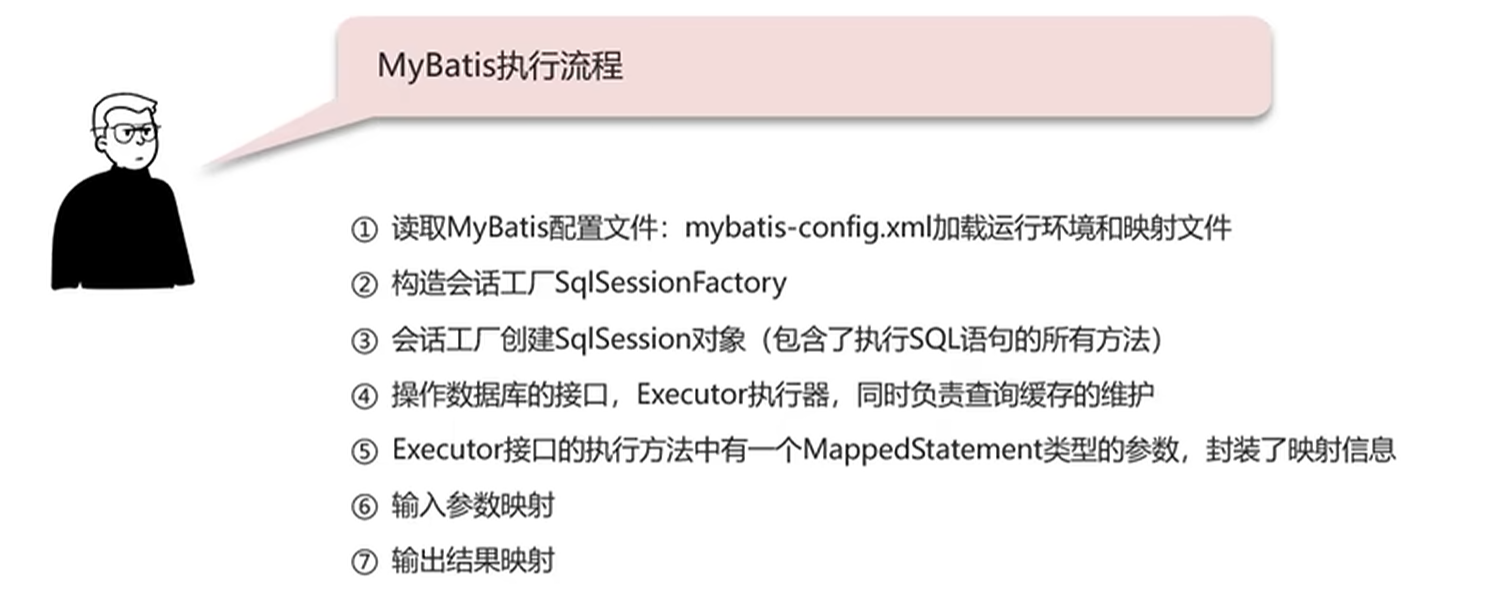Click the circled number ① marker

coord(362,229)
